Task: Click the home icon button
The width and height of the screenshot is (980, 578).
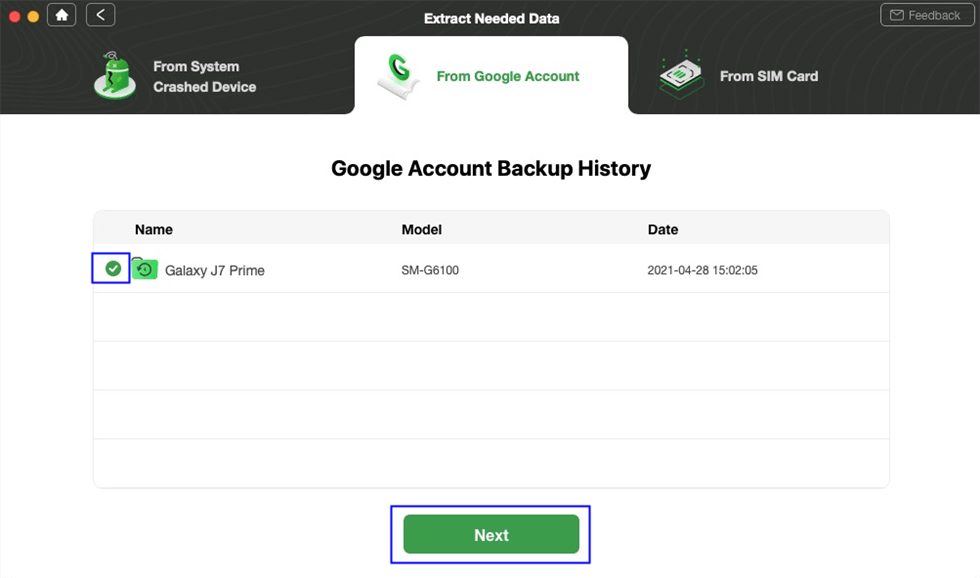Action: point(61,15)
